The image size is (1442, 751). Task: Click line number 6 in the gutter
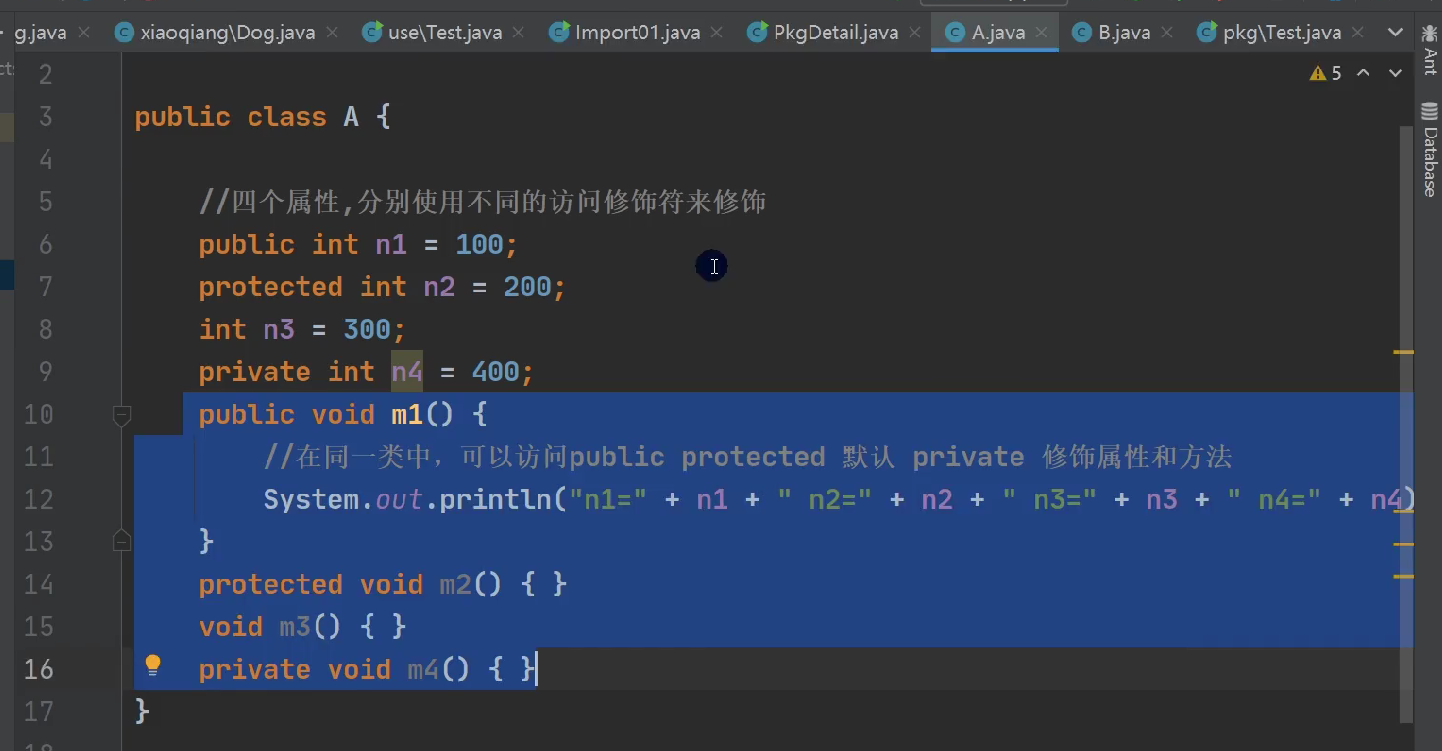[x=46, y=244]
